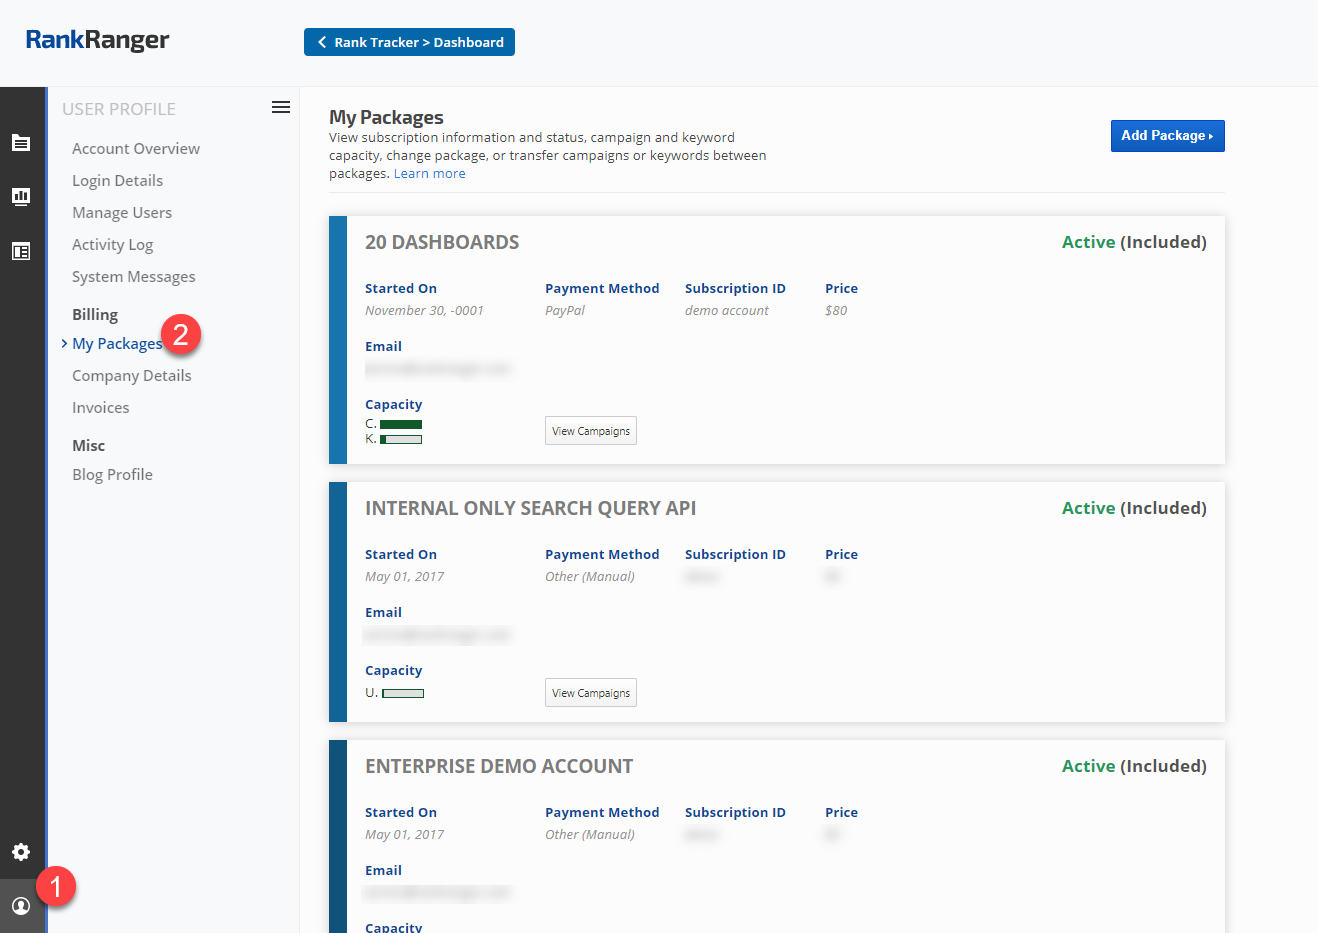Image resolution: width=1318 pixels, height=933 pixels.
Task: Open Company Details under Billing
Action: coord(131,376)
